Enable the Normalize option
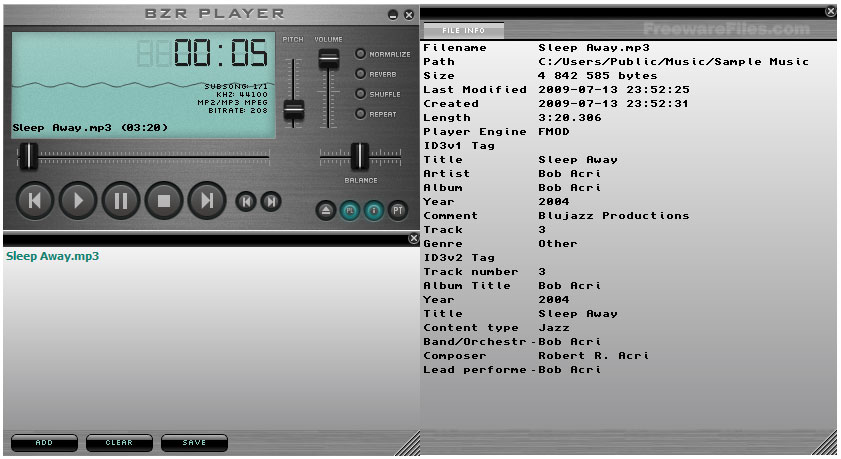This screenshot has height=459, width=841. pos(360,54)
